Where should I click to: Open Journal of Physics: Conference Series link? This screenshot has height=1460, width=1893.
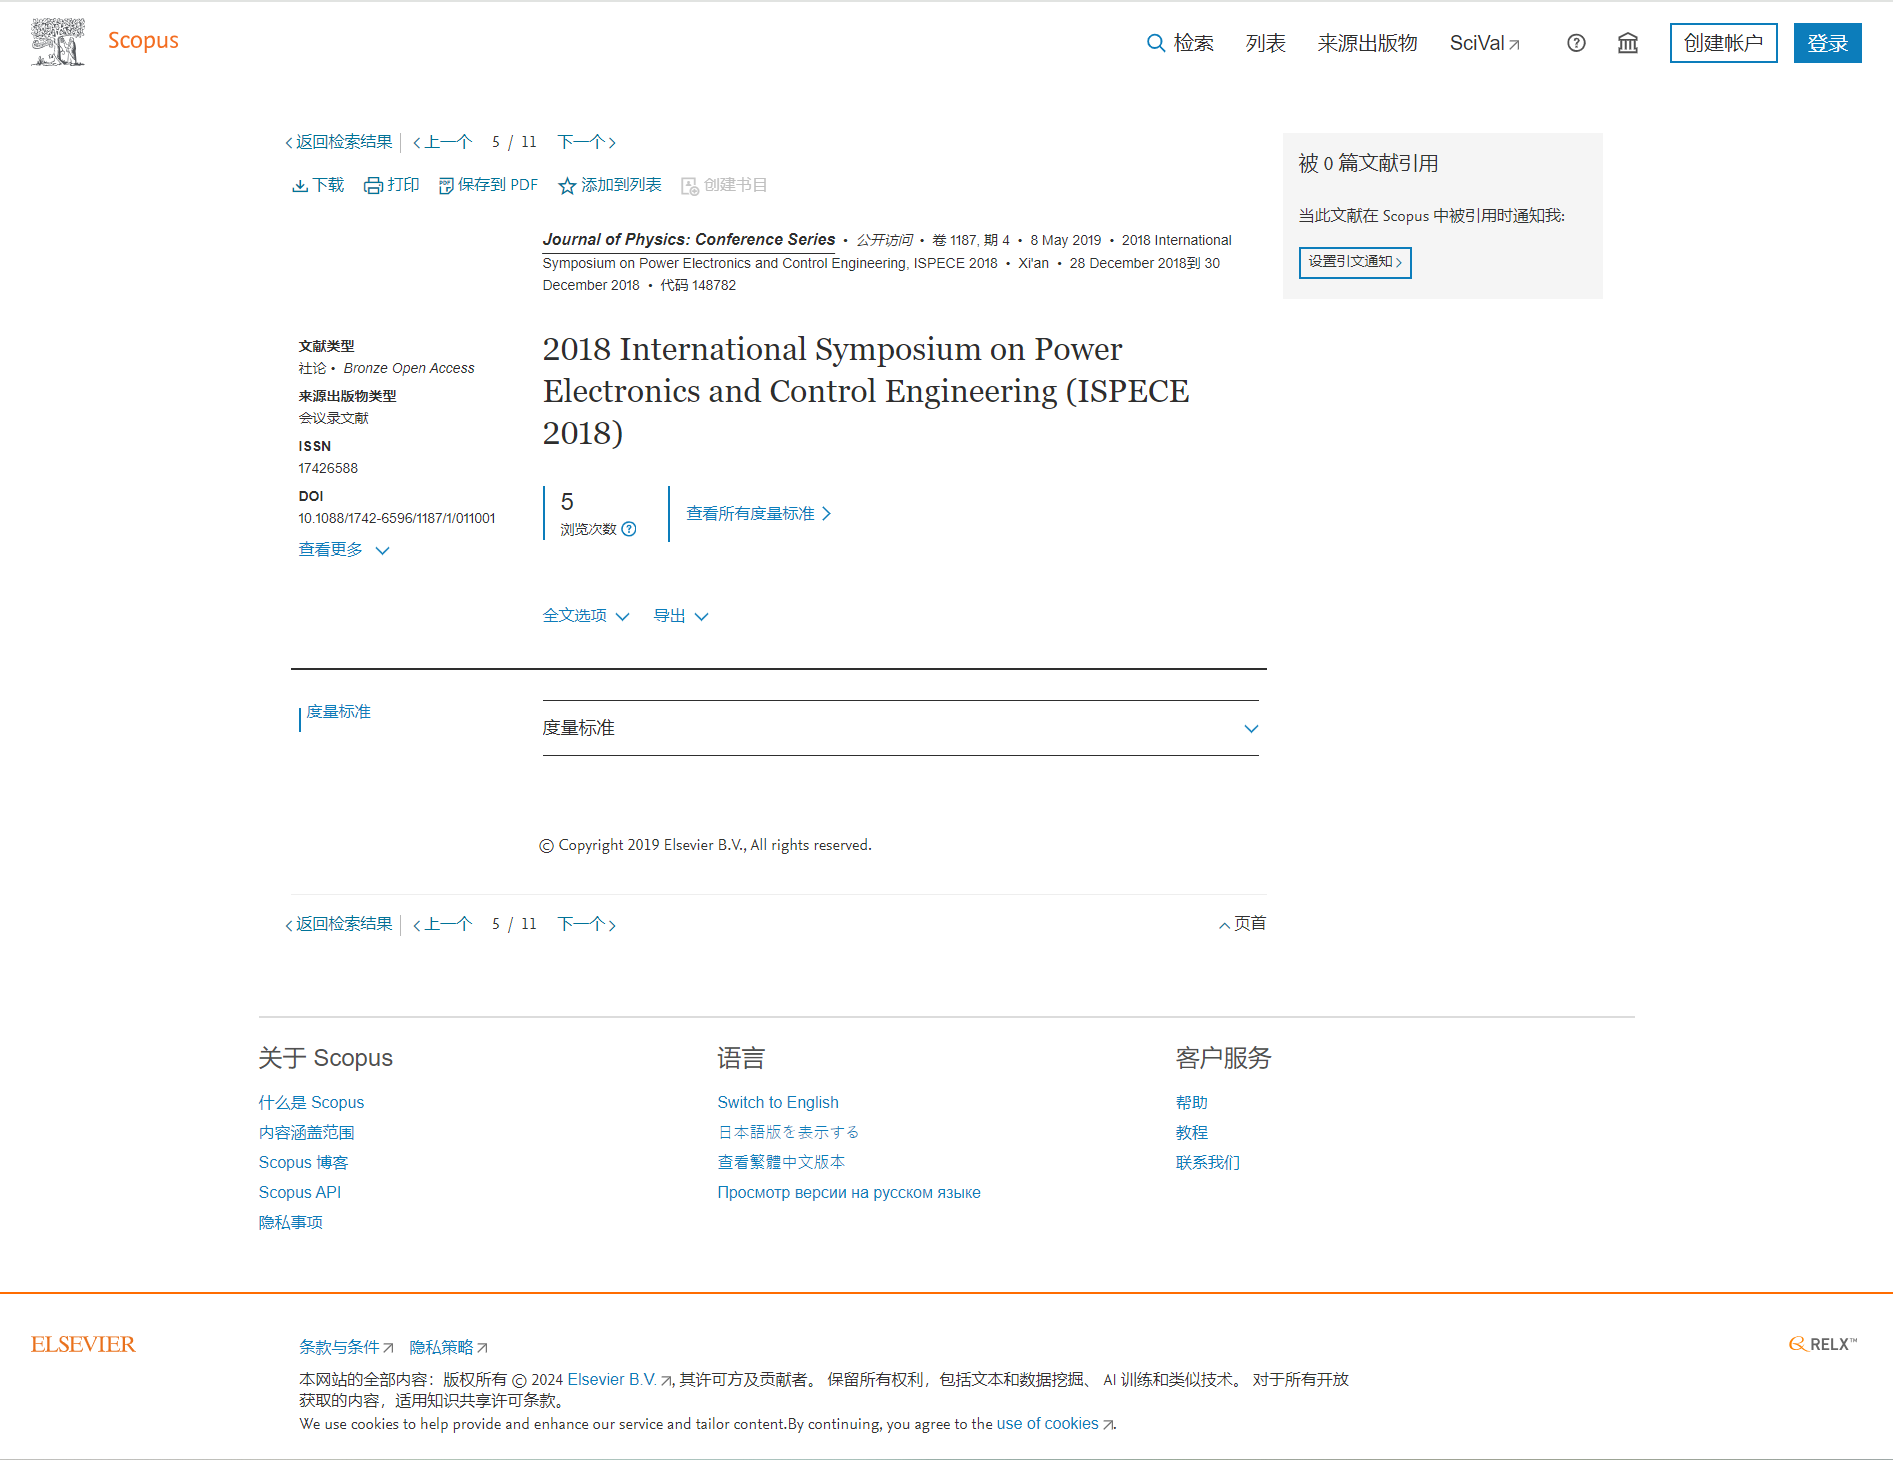click(x=689, y=240)
